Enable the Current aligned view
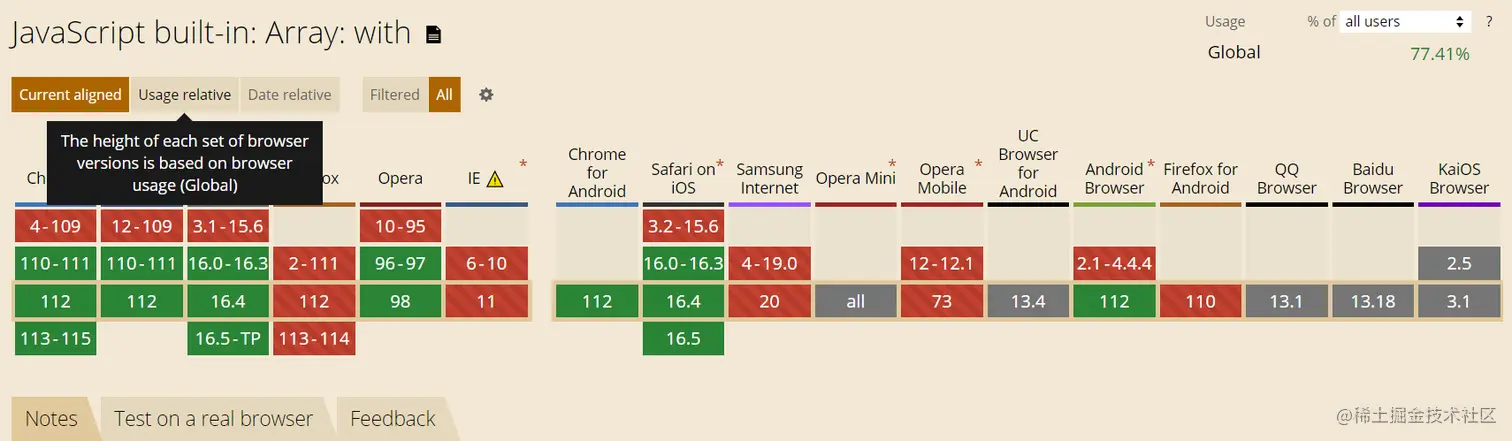1512x441 pixels. [x=70, y=95]
